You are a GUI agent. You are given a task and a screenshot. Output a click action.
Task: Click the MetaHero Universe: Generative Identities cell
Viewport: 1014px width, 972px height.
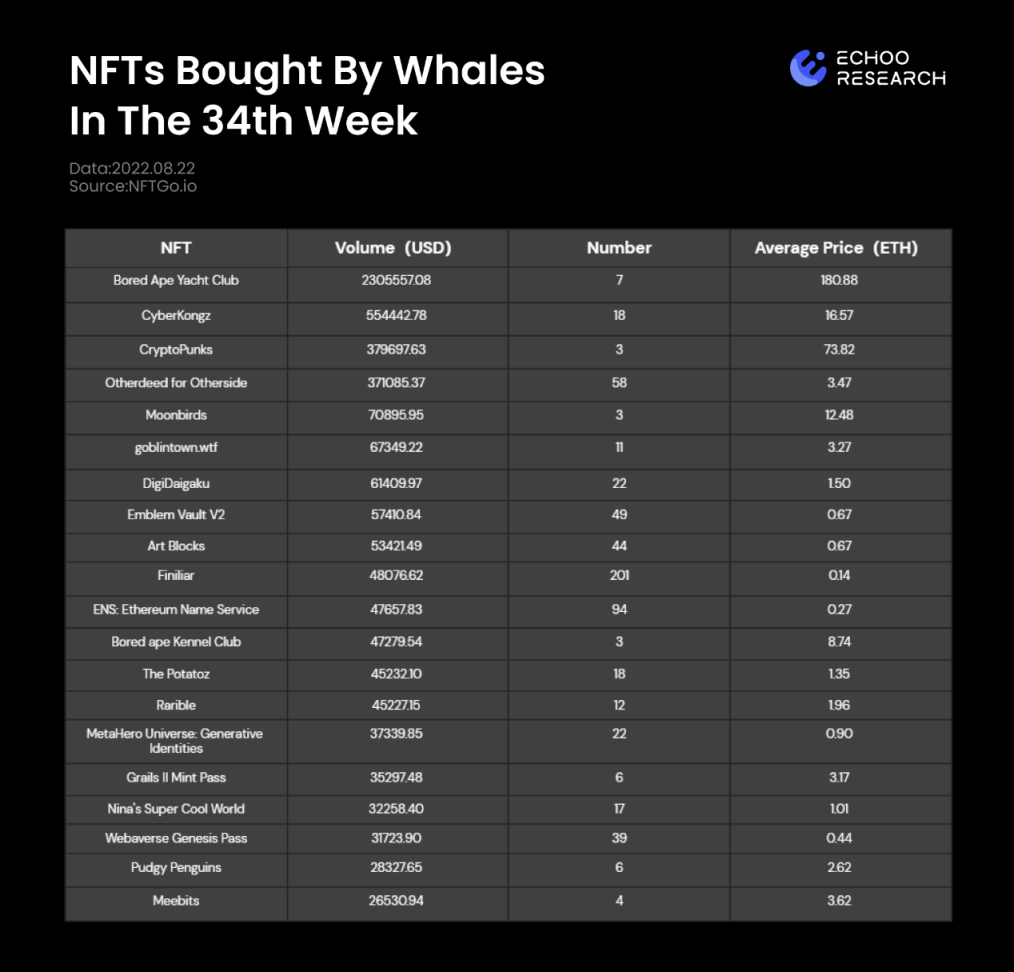pos(176,741)
